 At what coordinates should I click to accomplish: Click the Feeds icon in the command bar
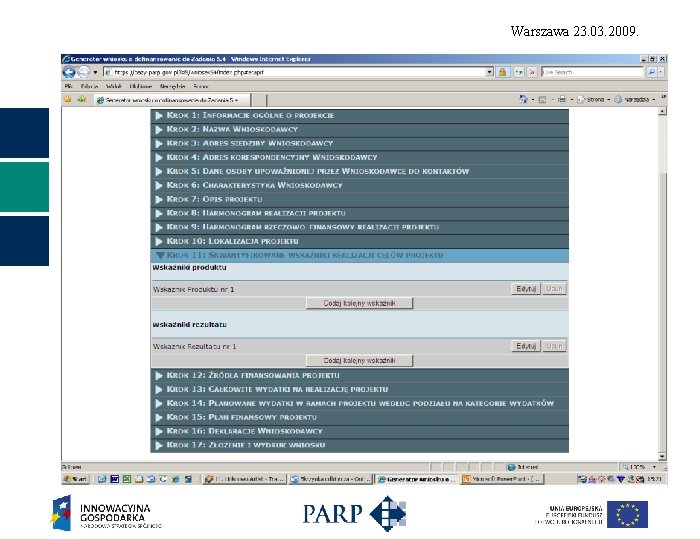click(x=542, y=100)
